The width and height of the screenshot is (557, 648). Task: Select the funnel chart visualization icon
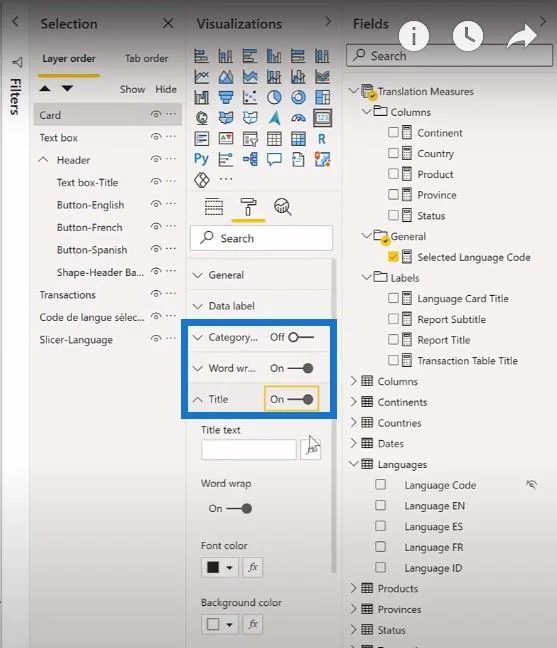pyautogui.click(x=226, y=98)
